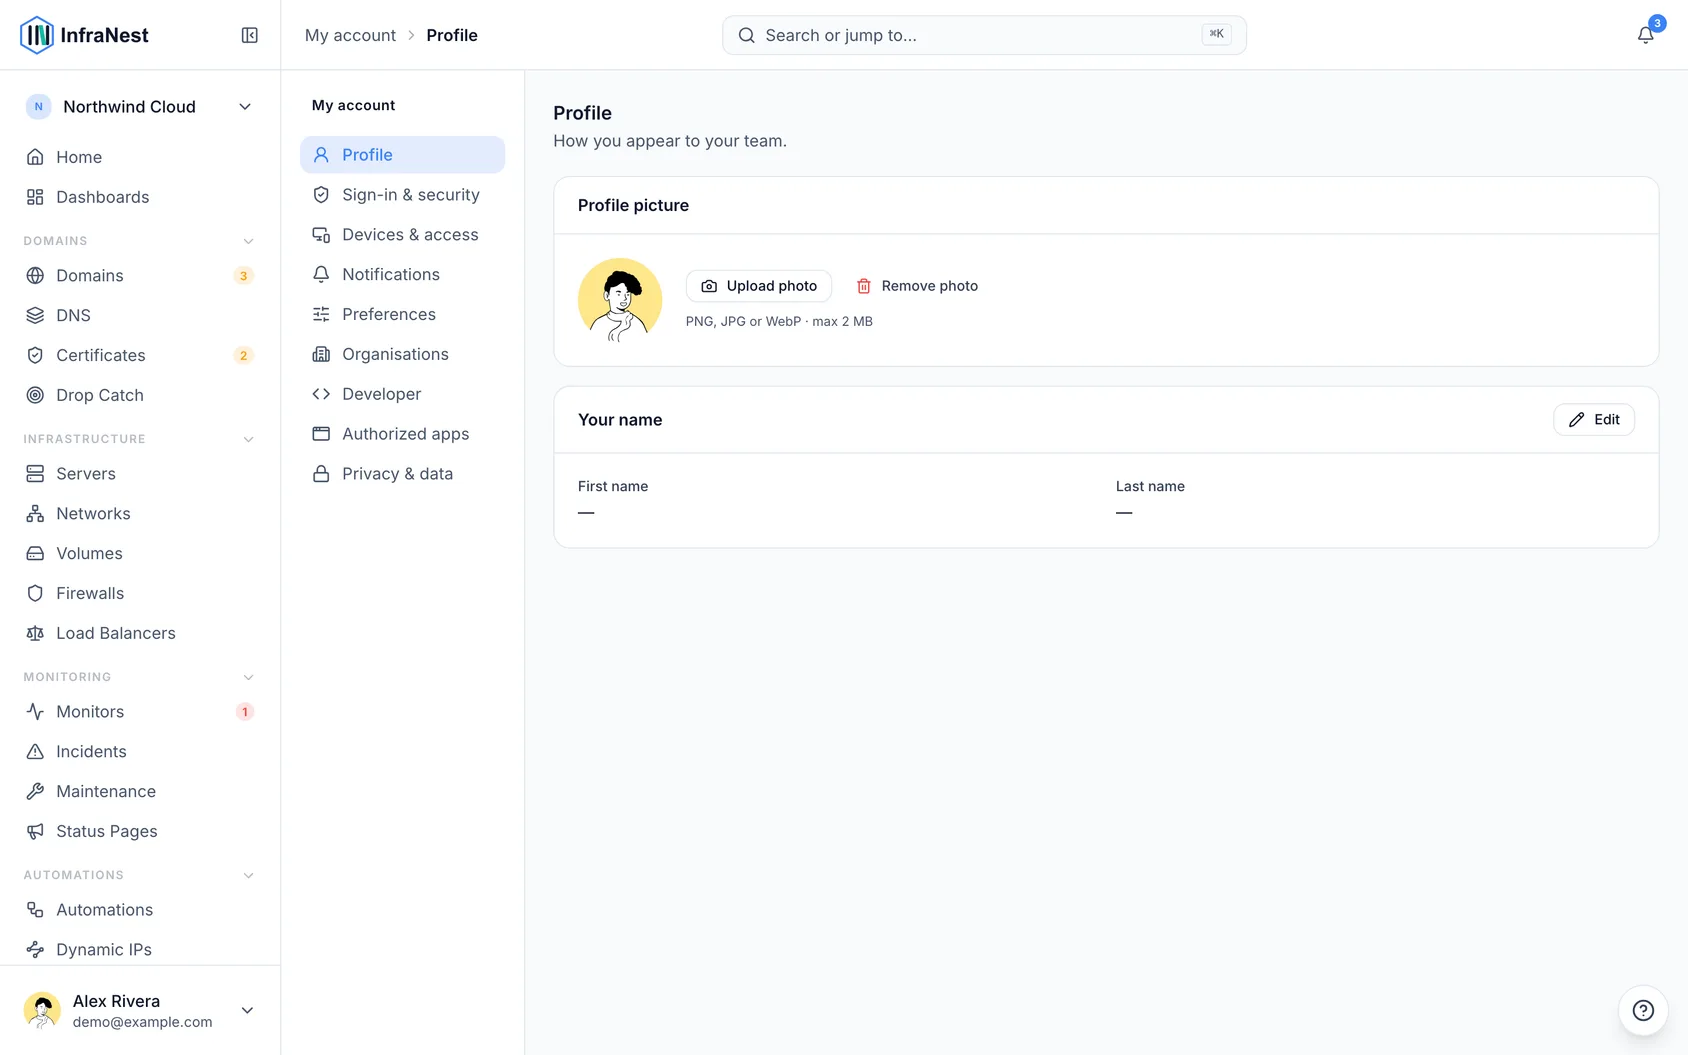Open the notifications bell
The height and width of the screenshot is (1055, 1688).
click(1645, 35)
